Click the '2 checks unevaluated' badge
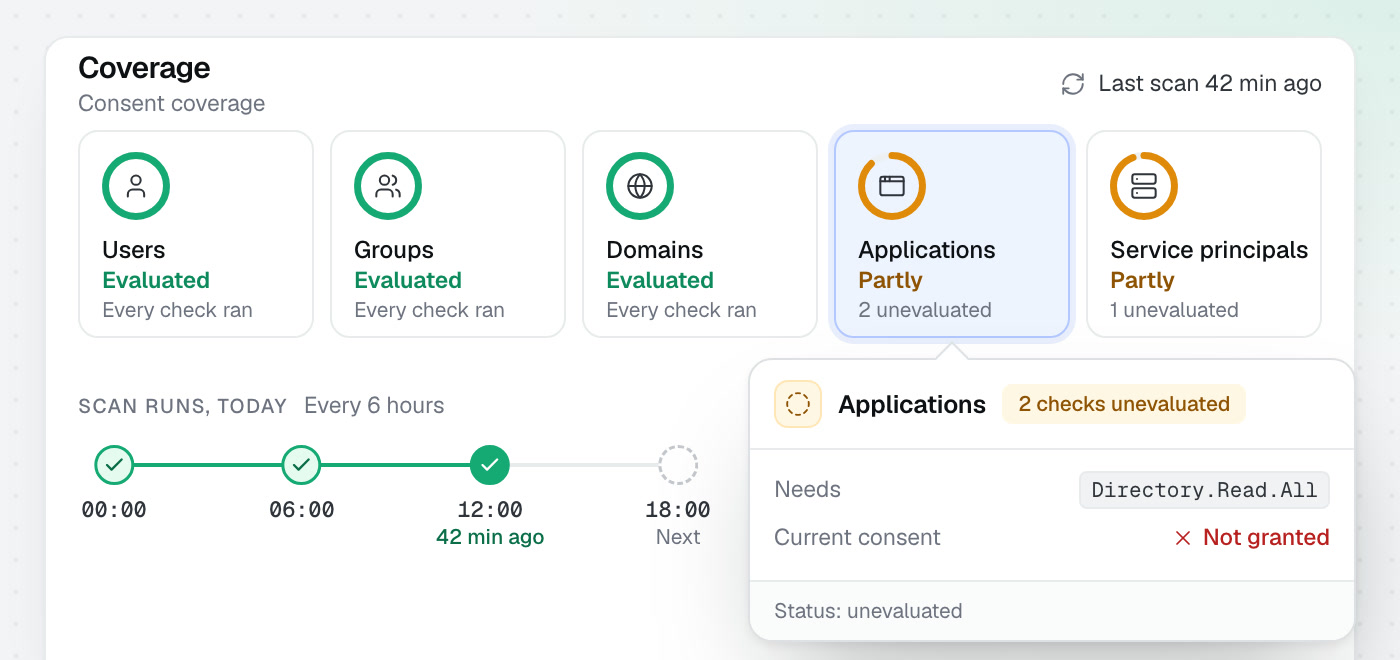1400x660 pixels. pyautogui.click(x=1124, y=404)
